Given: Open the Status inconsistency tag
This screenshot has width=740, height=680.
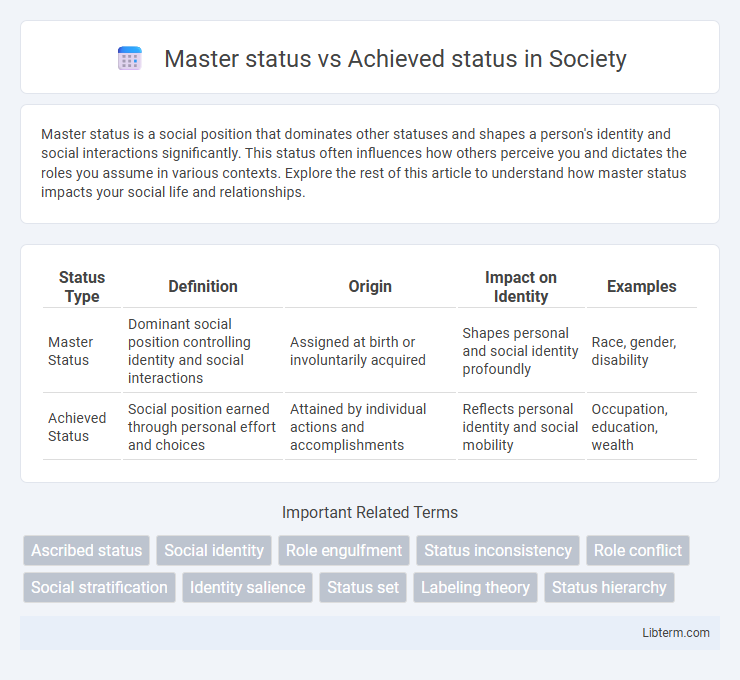Looking at the screenshot, I should pyautogui.click(x=497, y=550).
